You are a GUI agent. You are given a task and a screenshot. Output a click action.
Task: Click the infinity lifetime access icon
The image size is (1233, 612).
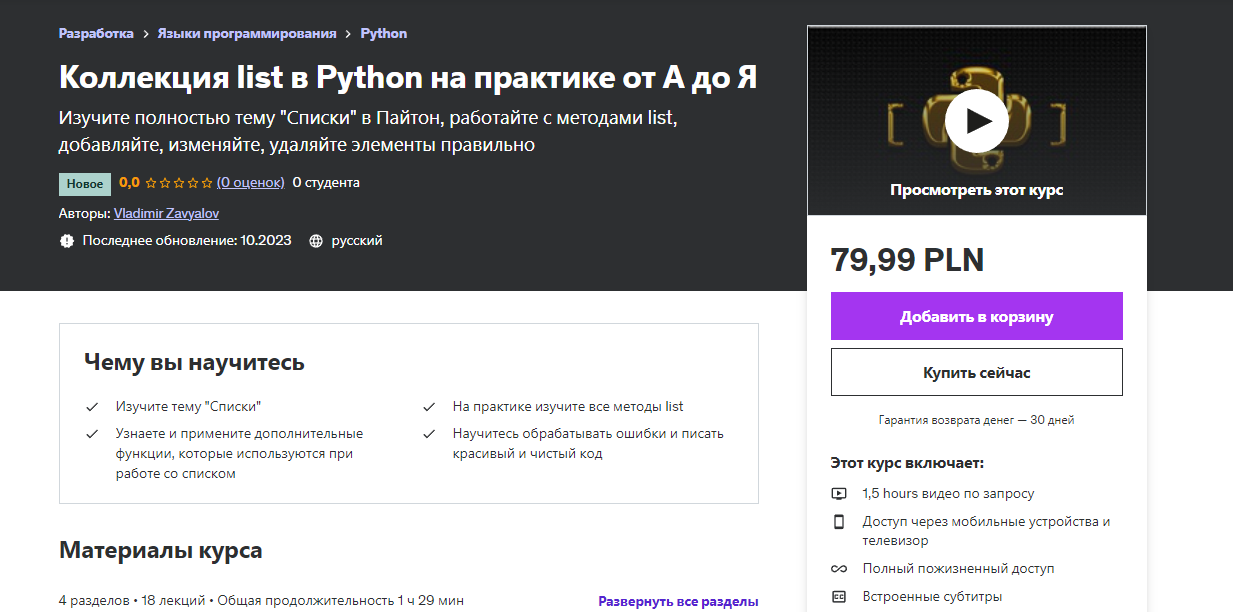[x=839, y=568]
